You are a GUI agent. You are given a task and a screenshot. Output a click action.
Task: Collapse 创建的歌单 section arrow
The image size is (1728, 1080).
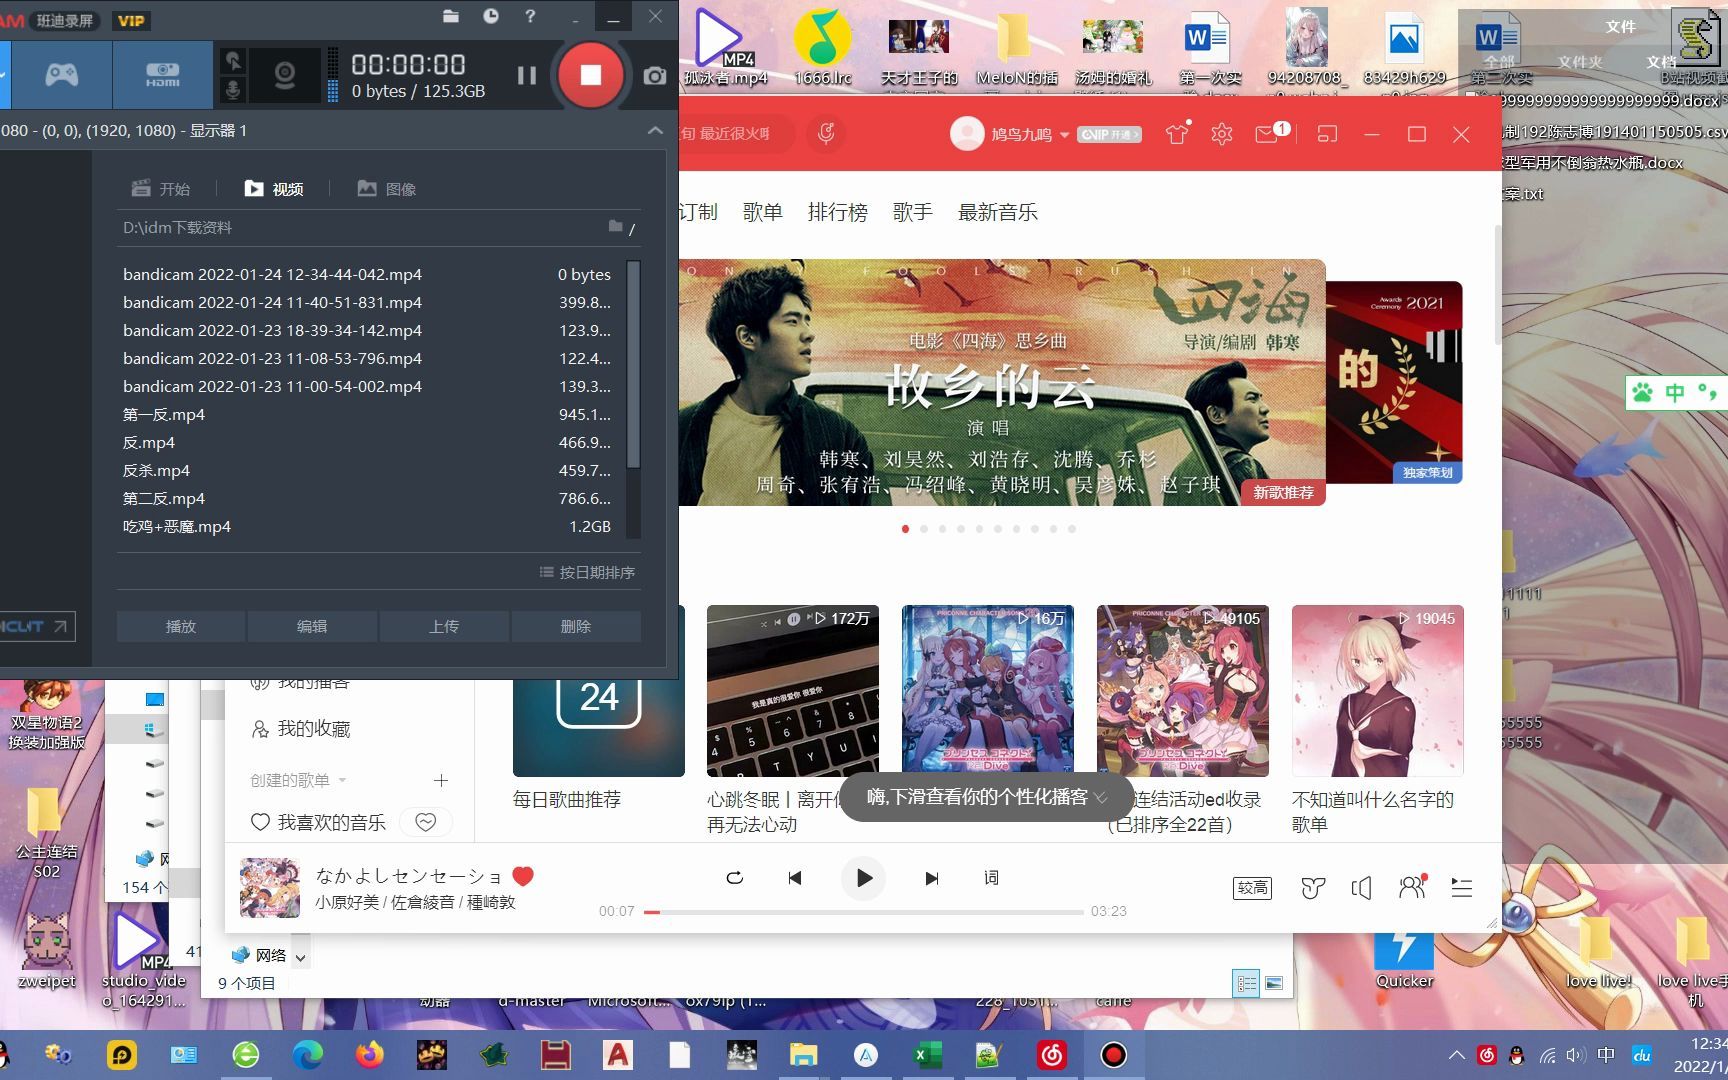tap(343, 780)
